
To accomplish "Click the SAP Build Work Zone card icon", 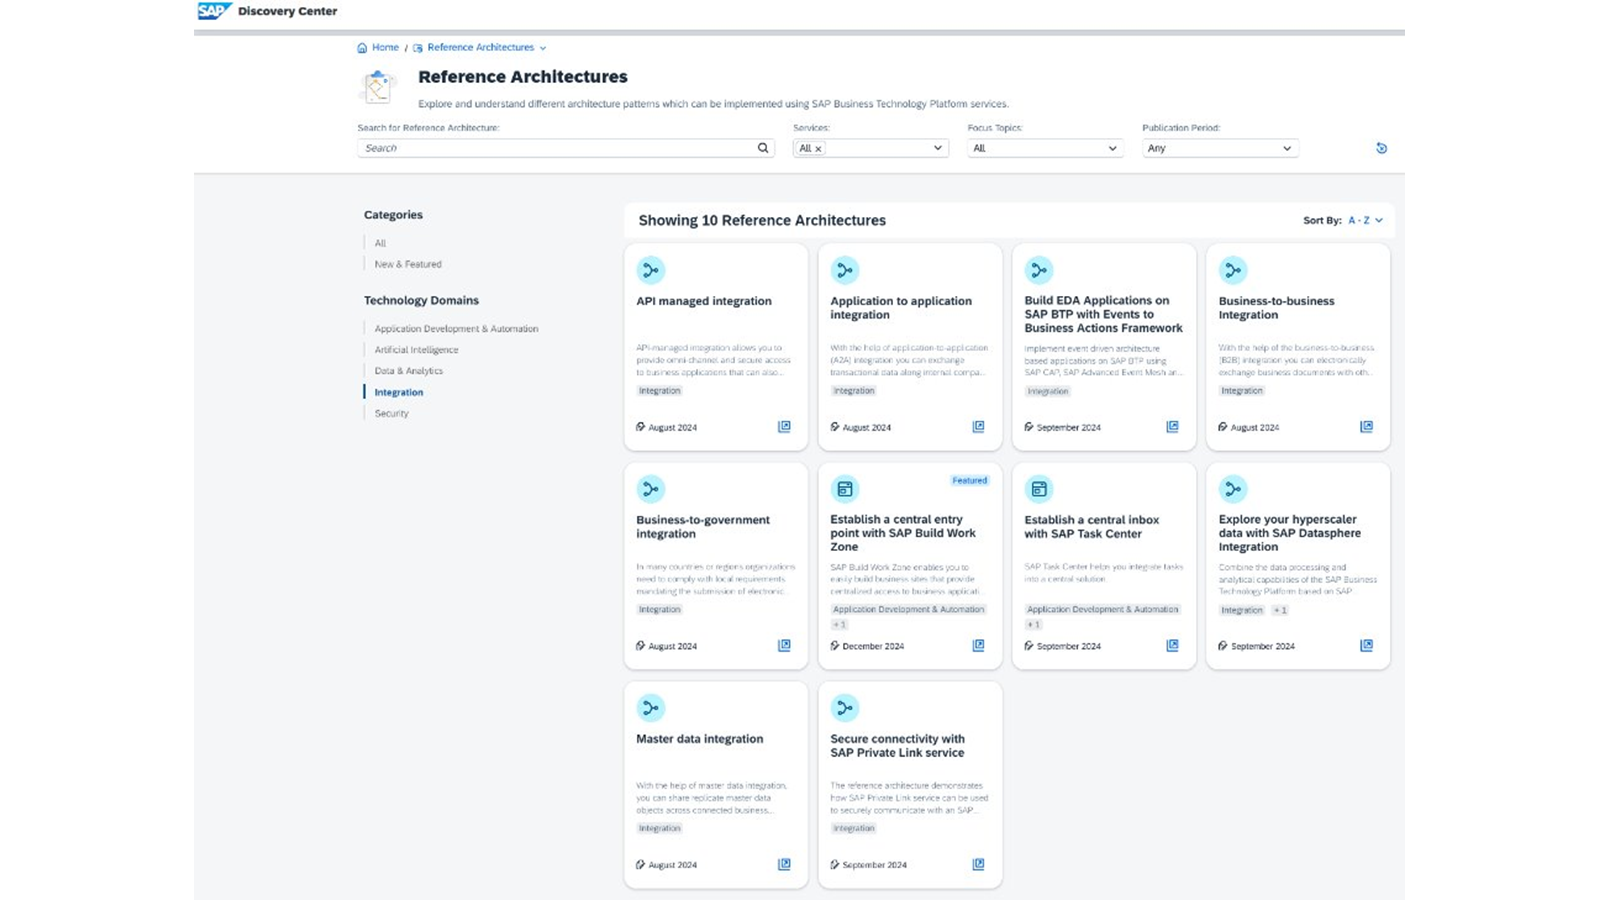I will (845, 489).
